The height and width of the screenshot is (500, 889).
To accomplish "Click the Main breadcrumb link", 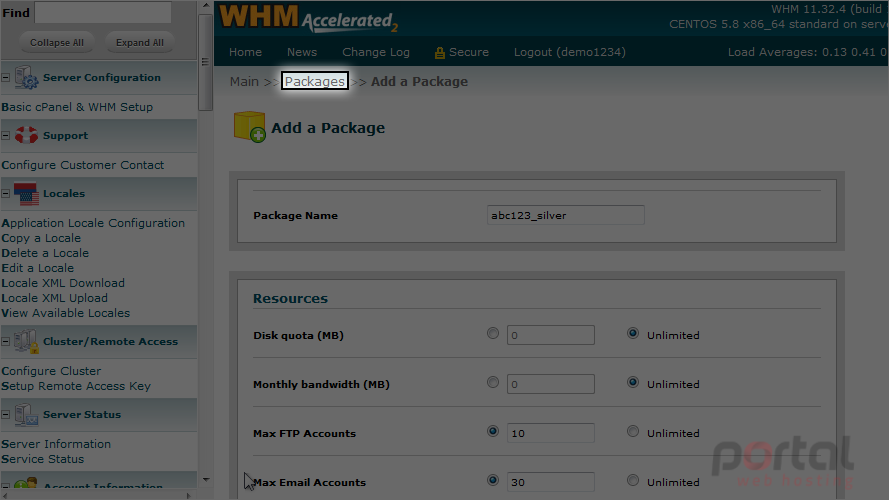I will click(244, 82).
